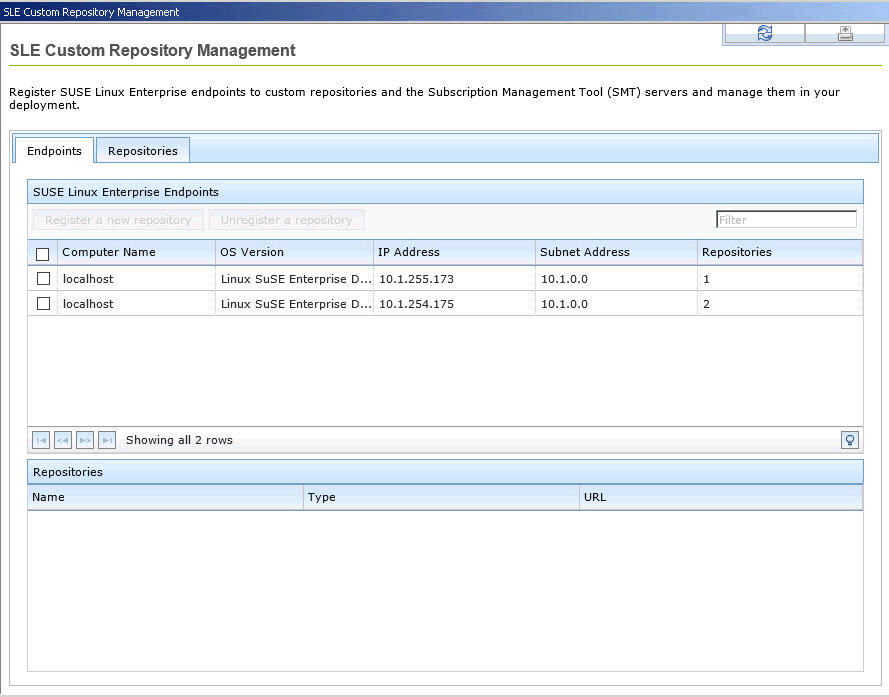Check the localhost 10.1.254.175 row checkbox
Viewport: 889px width, 697px height.
43,304
